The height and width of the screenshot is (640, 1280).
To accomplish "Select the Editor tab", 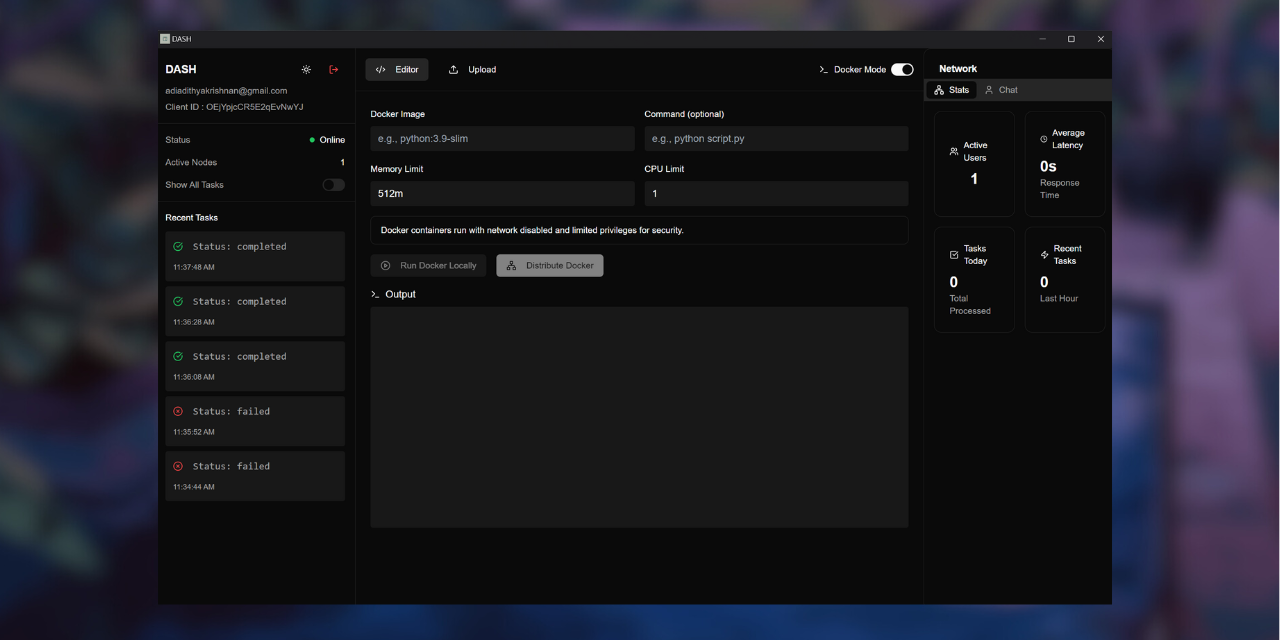I will [x=396, y=69].
